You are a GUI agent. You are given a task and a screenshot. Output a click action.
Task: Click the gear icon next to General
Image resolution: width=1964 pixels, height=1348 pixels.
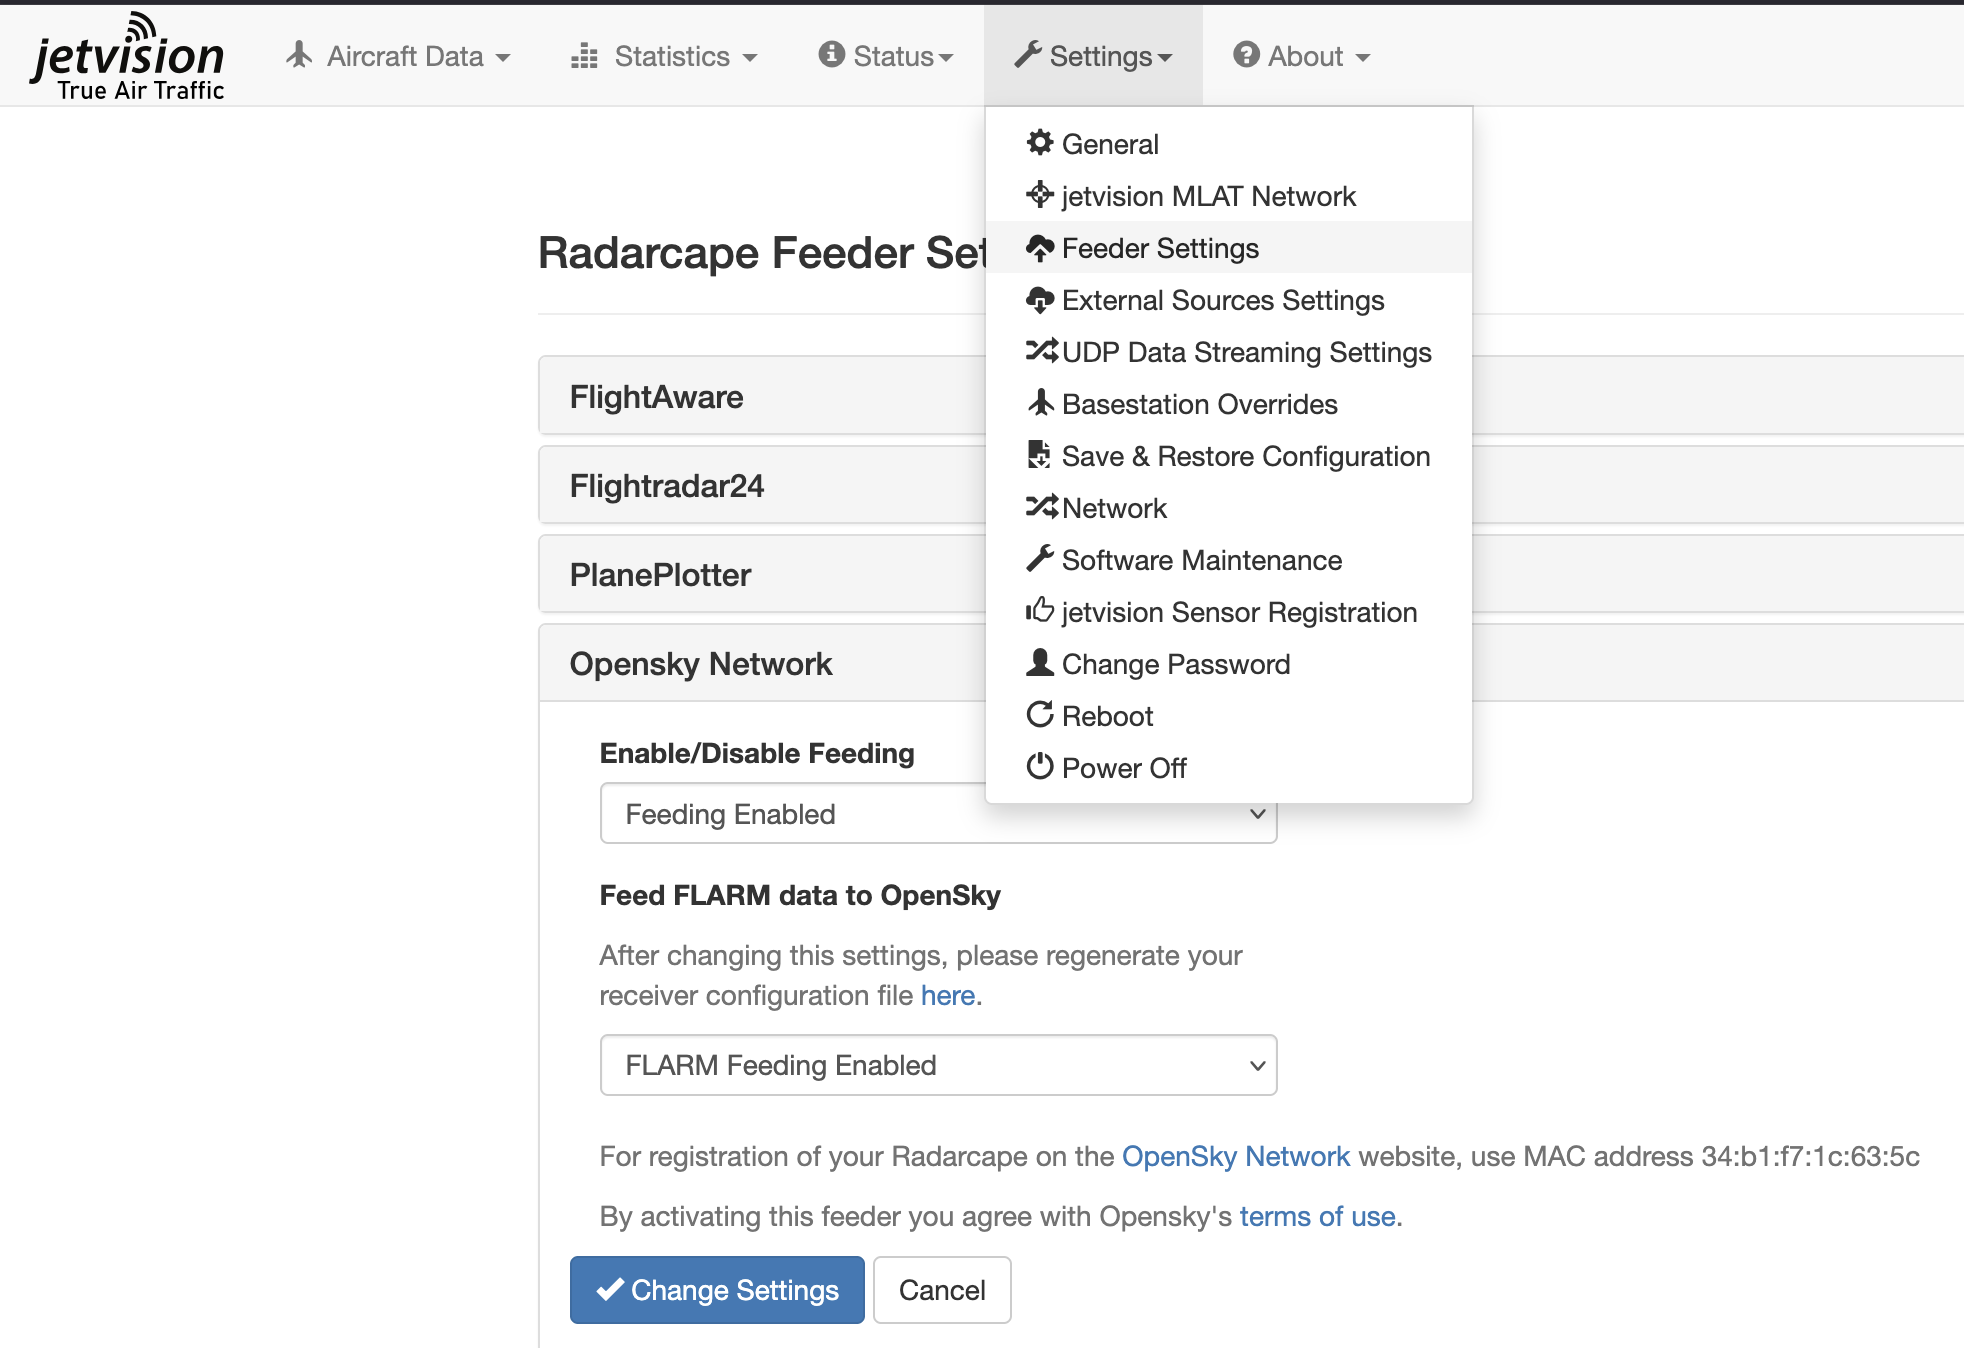pos(1040,143)
